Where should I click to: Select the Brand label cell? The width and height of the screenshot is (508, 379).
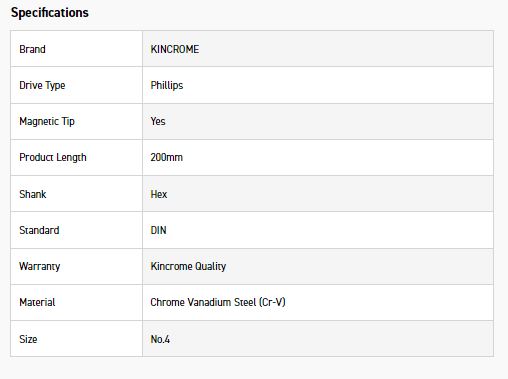point(76,49)
